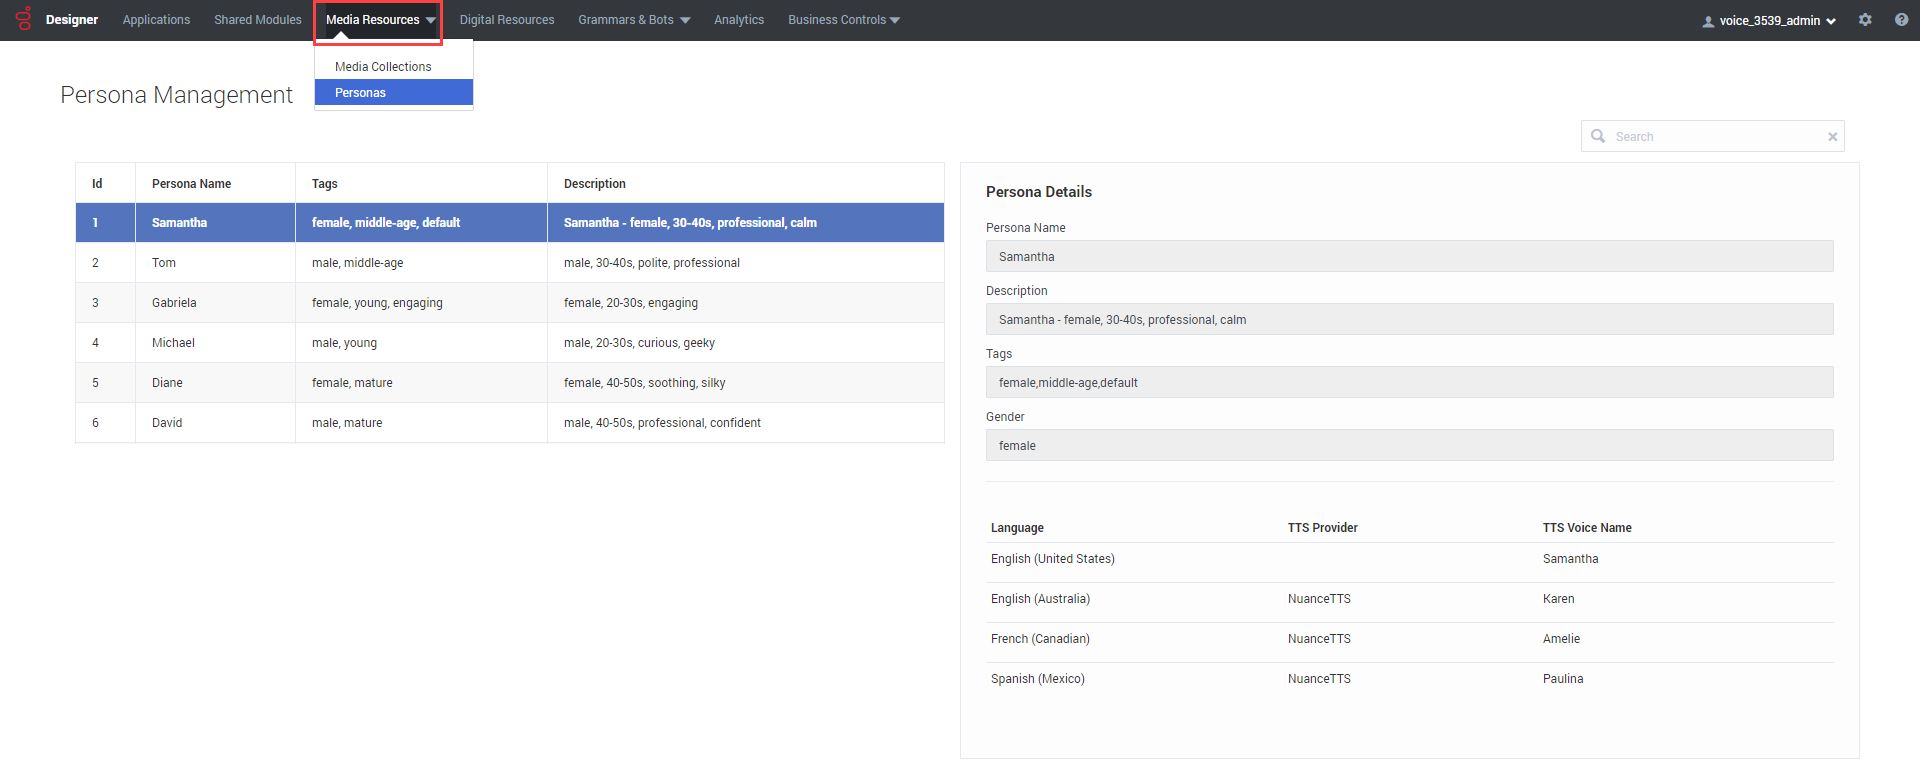Click the help question mark icon
Viewport: 1921px width, 772px height.
pyautogui.click(x=1901, y=20)
